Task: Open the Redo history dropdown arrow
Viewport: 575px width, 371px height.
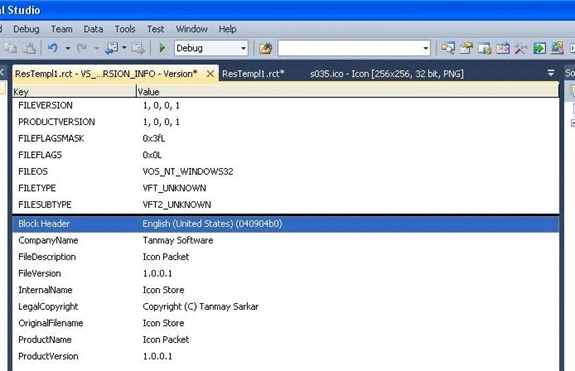Action: coord(96,48)
